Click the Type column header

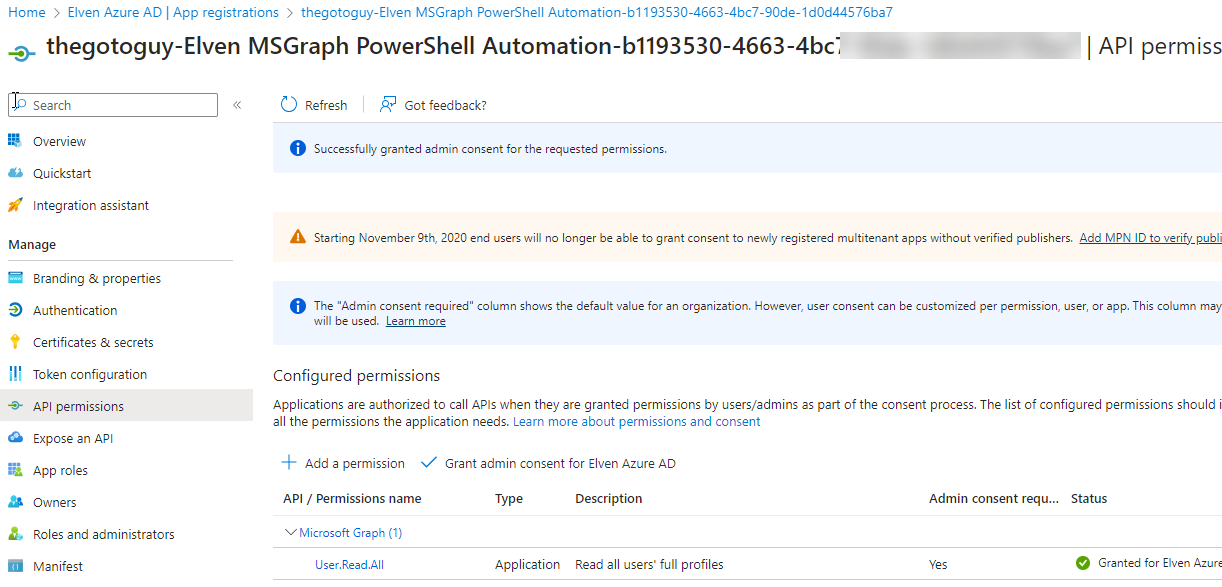coord(509,498)
